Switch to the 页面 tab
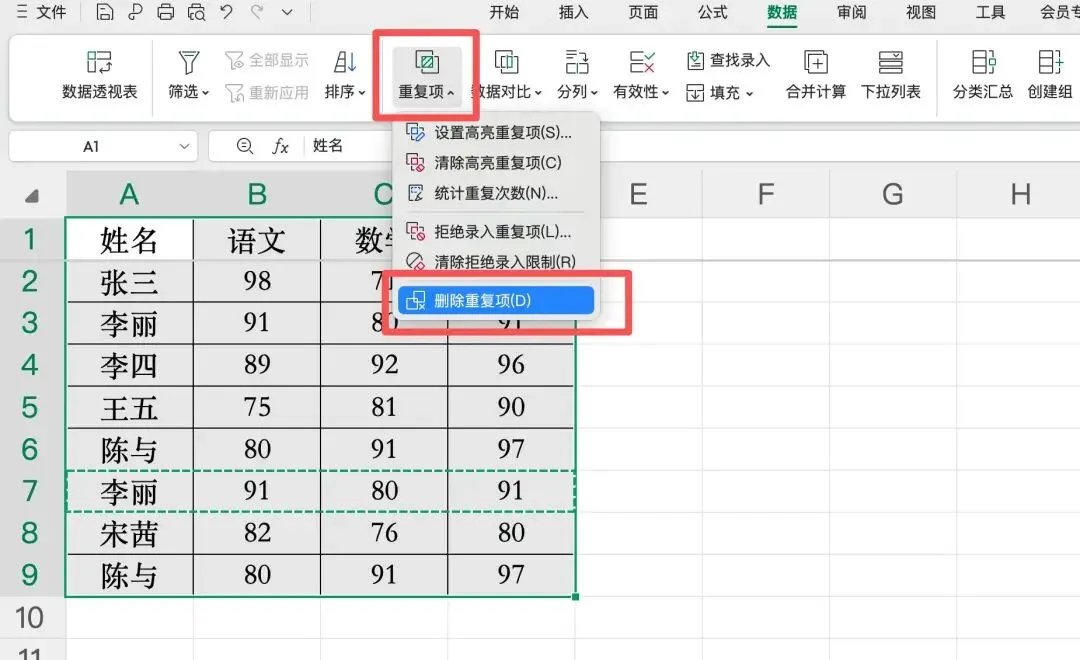The image size is (1080, 660). 643,12
